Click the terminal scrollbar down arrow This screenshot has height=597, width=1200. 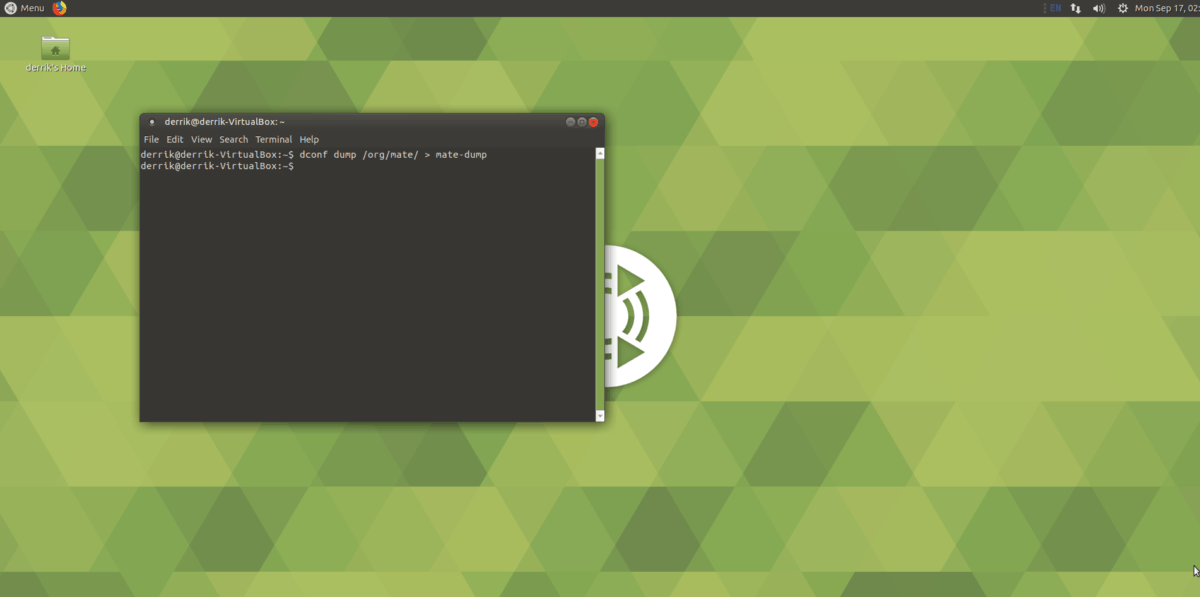pyautogui.click(x=600, y=415)
